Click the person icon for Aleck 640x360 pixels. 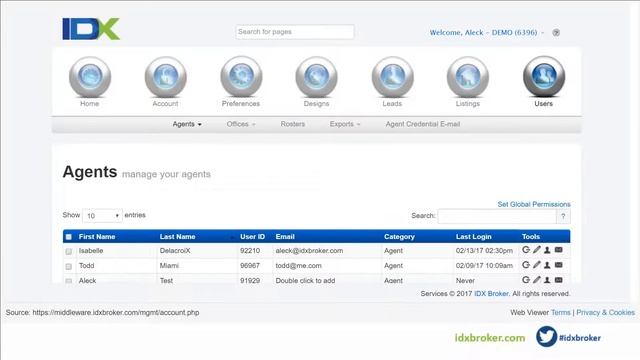(x=547, y=280)
